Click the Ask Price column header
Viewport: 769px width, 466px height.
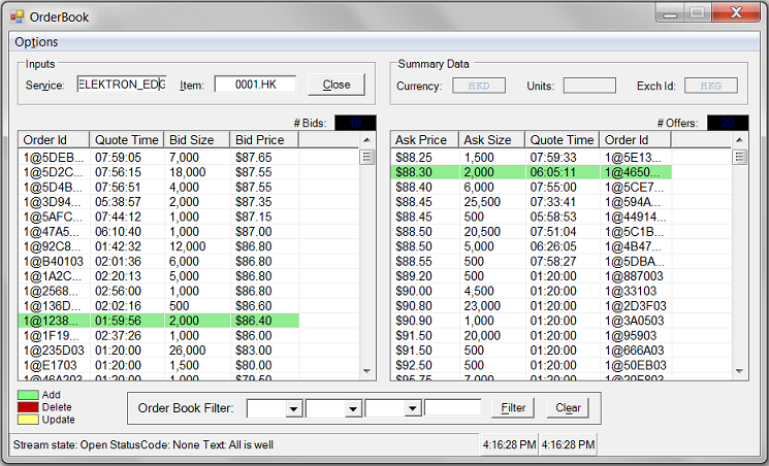pos(425,140)
